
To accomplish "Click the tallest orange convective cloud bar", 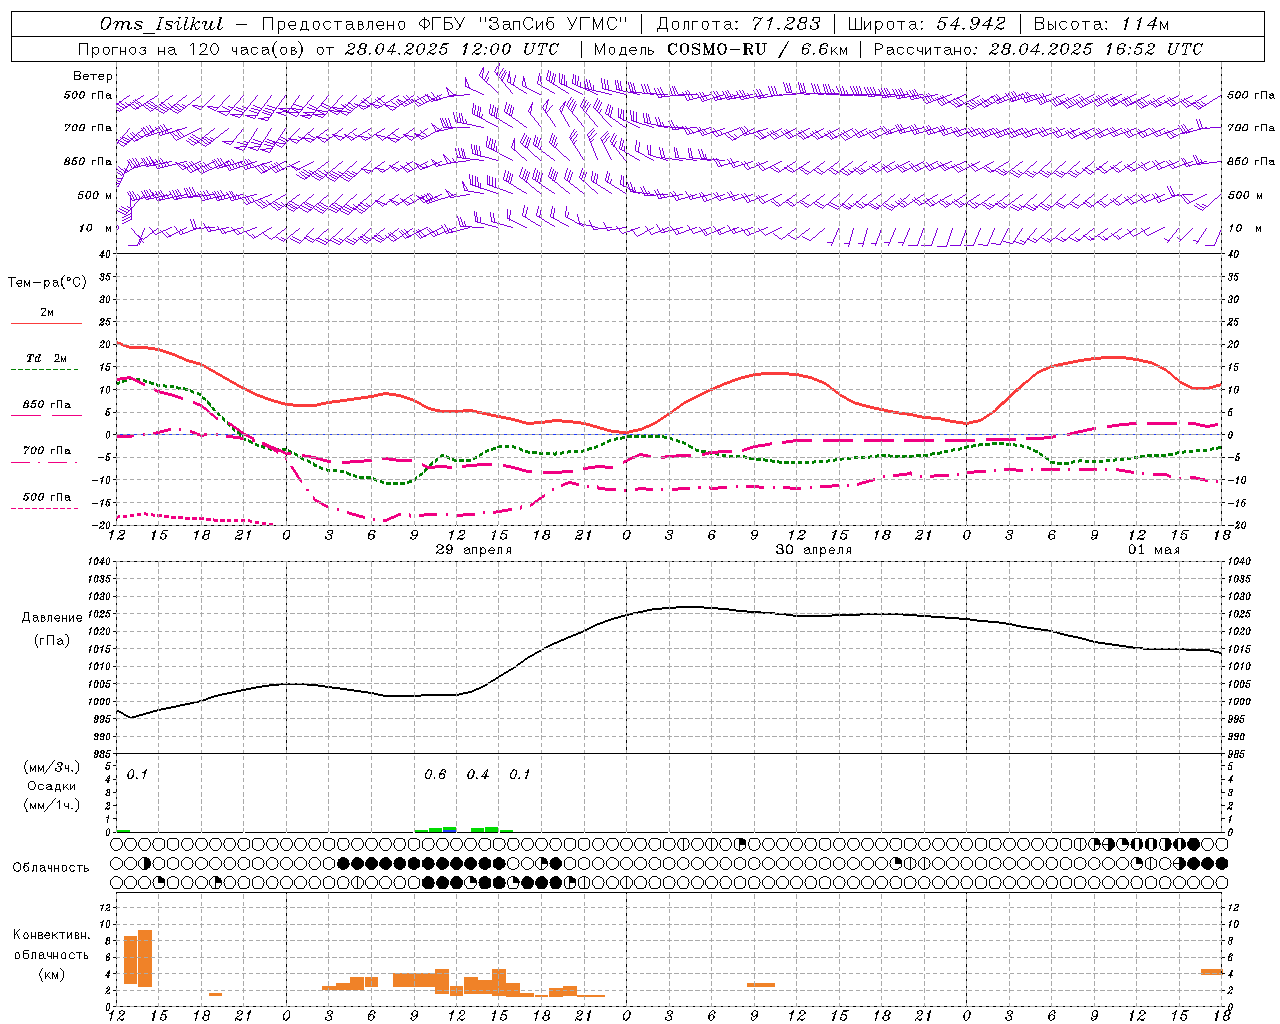I will coord(145,958).
